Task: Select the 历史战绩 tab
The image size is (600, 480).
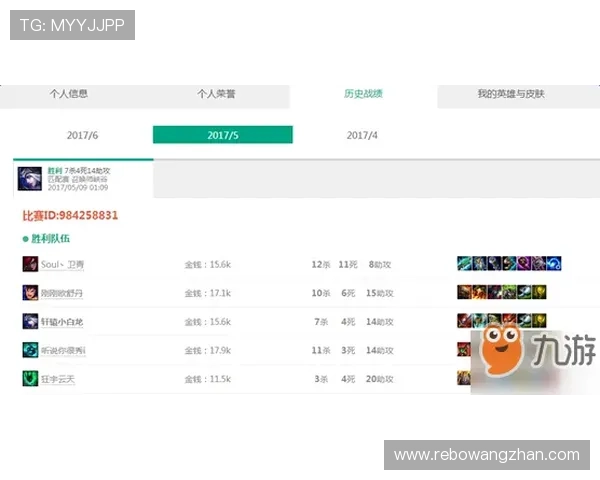Action: coord(363,94)
